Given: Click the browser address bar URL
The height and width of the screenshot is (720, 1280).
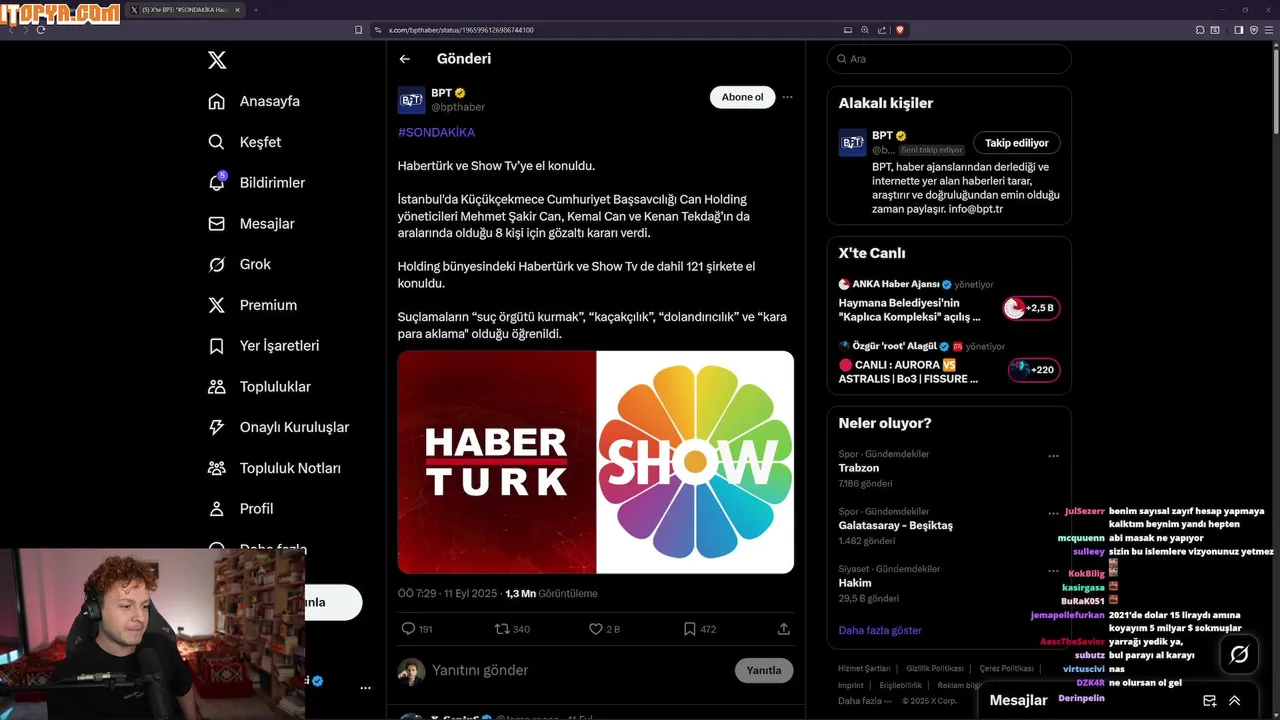Looking at the screenshot, I should (460, 30).
